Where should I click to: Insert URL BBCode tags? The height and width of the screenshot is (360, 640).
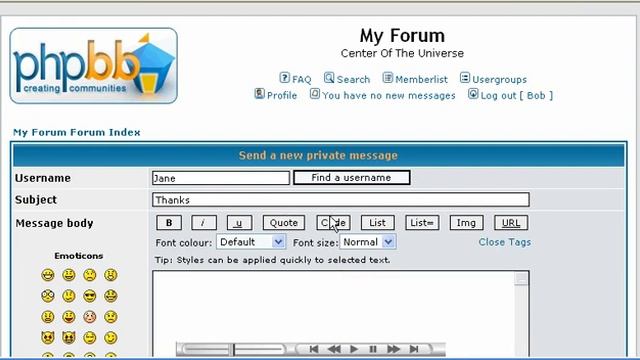click(511, 223)
